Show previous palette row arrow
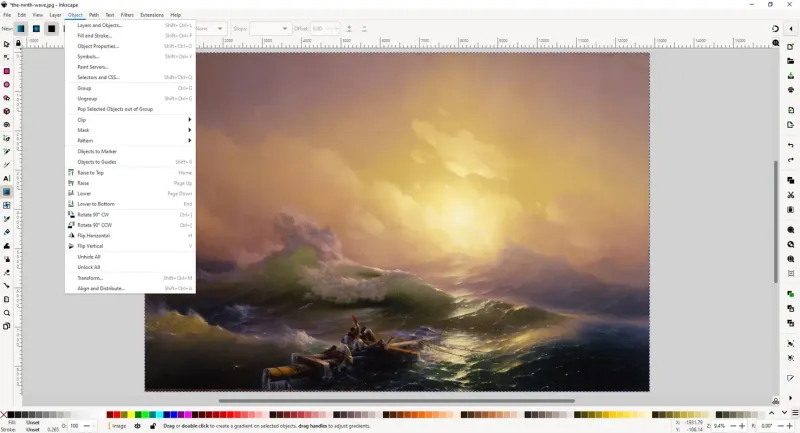This screenshot has width=800, height=433. tap(771, 413)
